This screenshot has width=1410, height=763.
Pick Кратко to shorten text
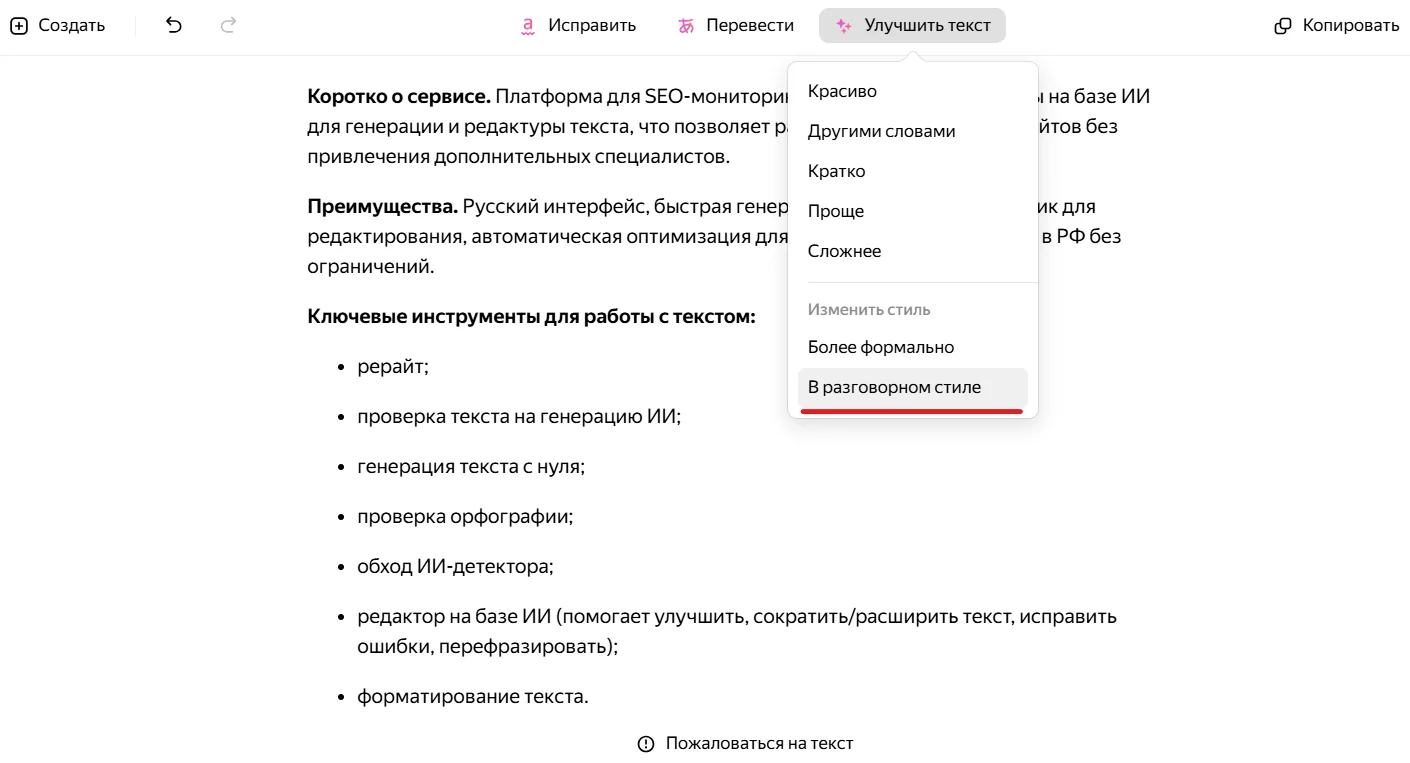(x=836, y=171)
